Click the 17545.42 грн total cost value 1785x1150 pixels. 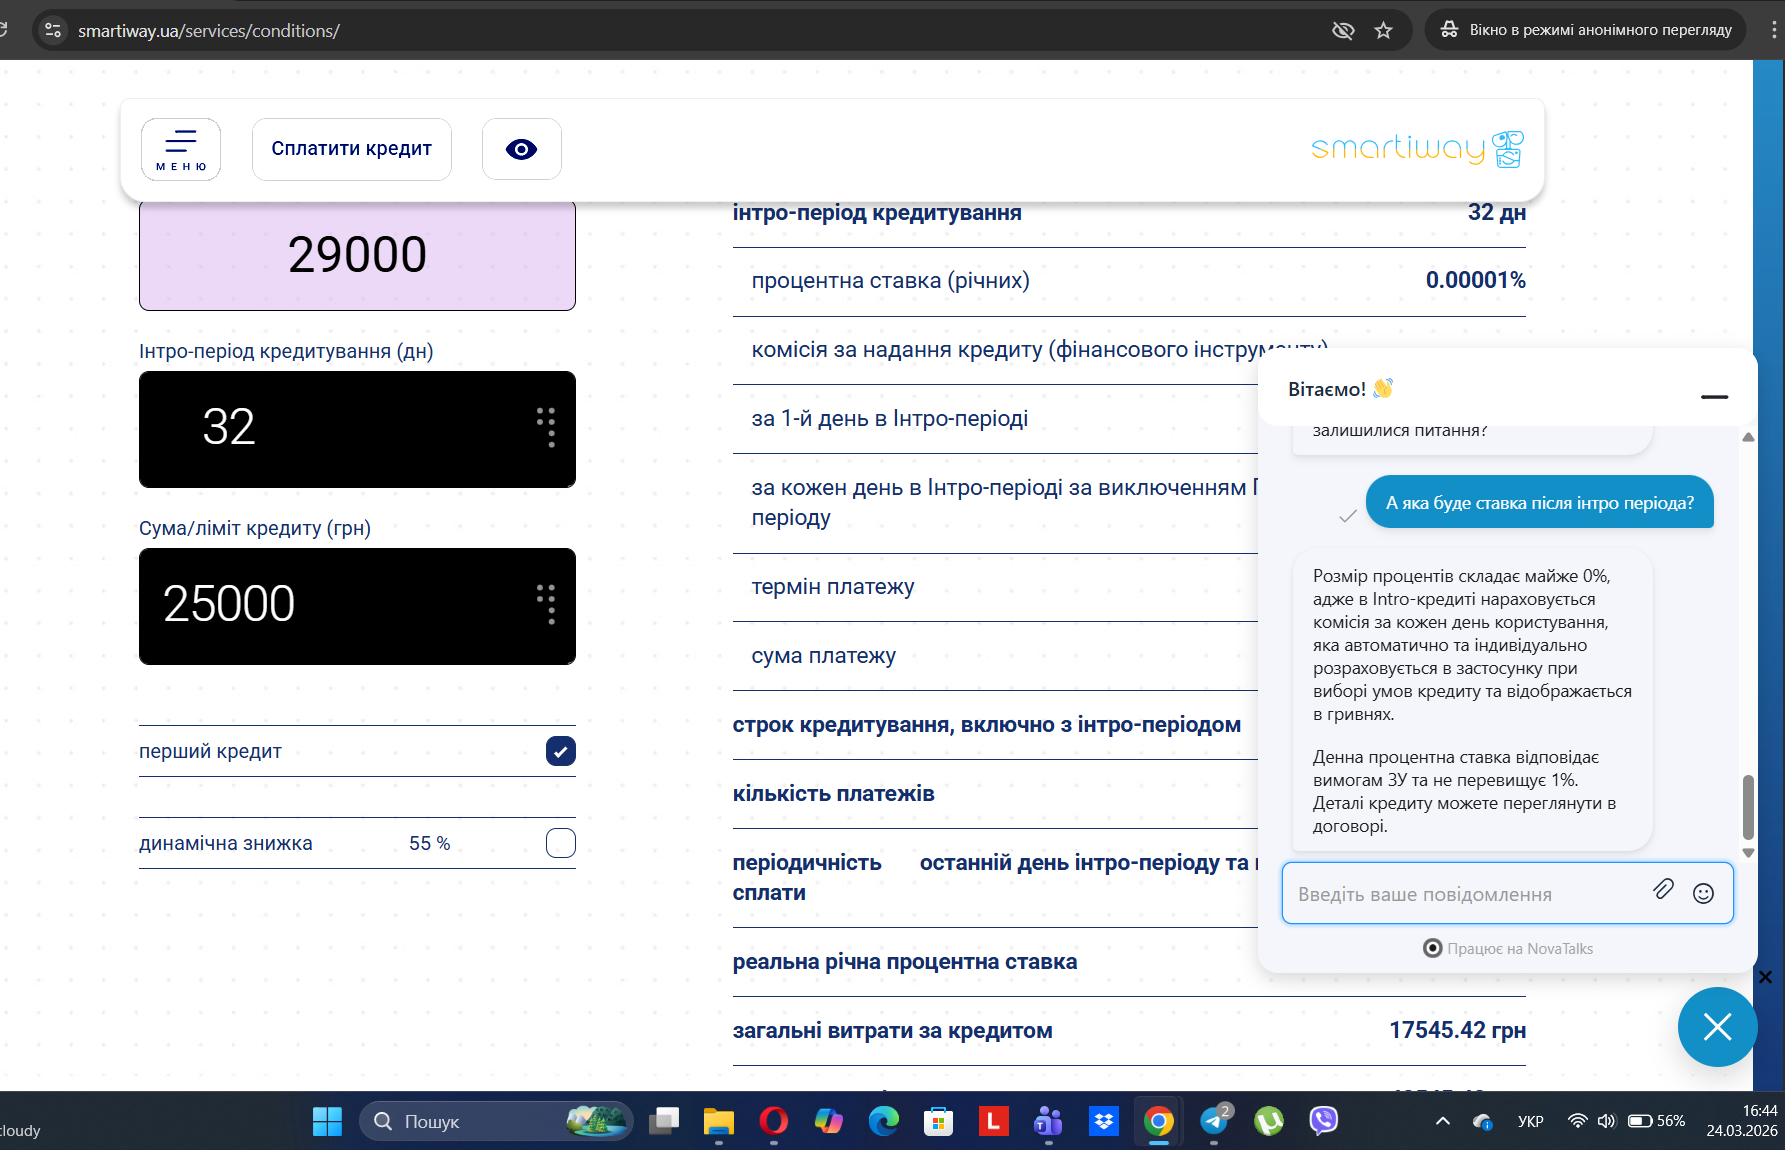coord(1458,1030)
